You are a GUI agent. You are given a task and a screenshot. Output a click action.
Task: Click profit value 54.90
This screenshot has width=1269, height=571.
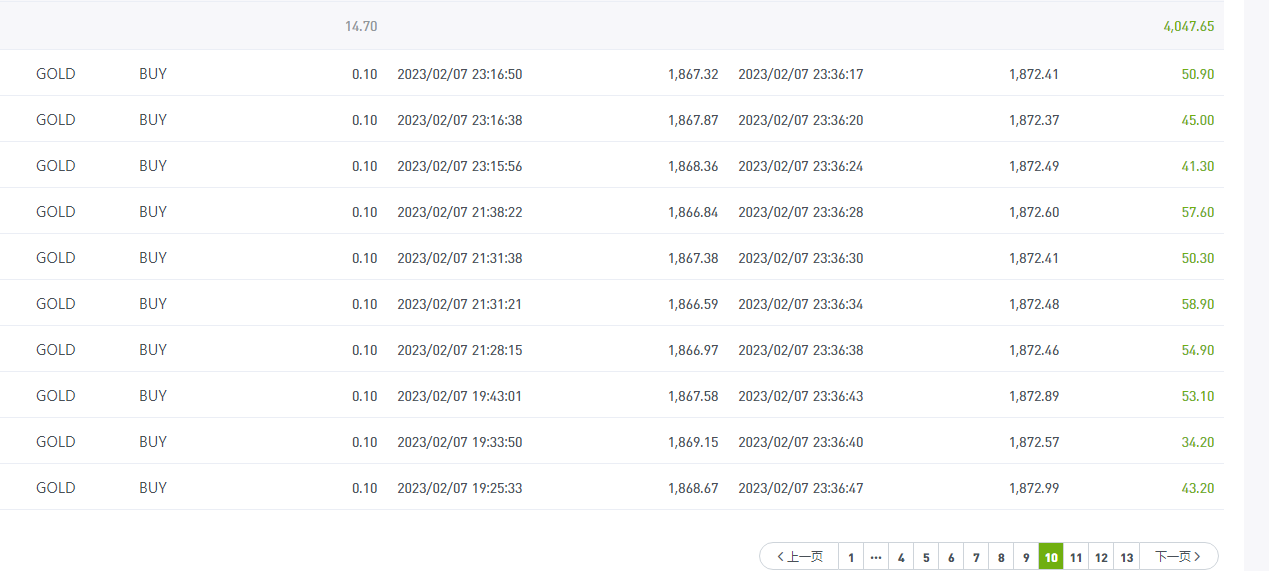(x=1198, y=350)
